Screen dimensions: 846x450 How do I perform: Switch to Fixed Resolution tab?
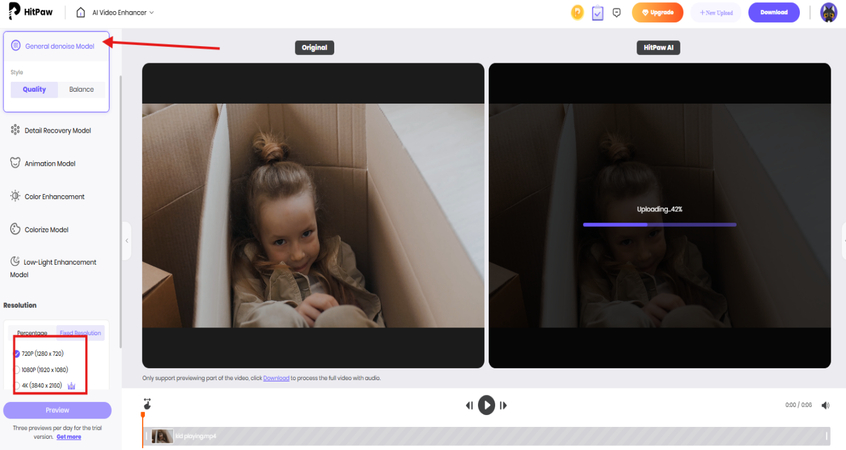[80, 333]
